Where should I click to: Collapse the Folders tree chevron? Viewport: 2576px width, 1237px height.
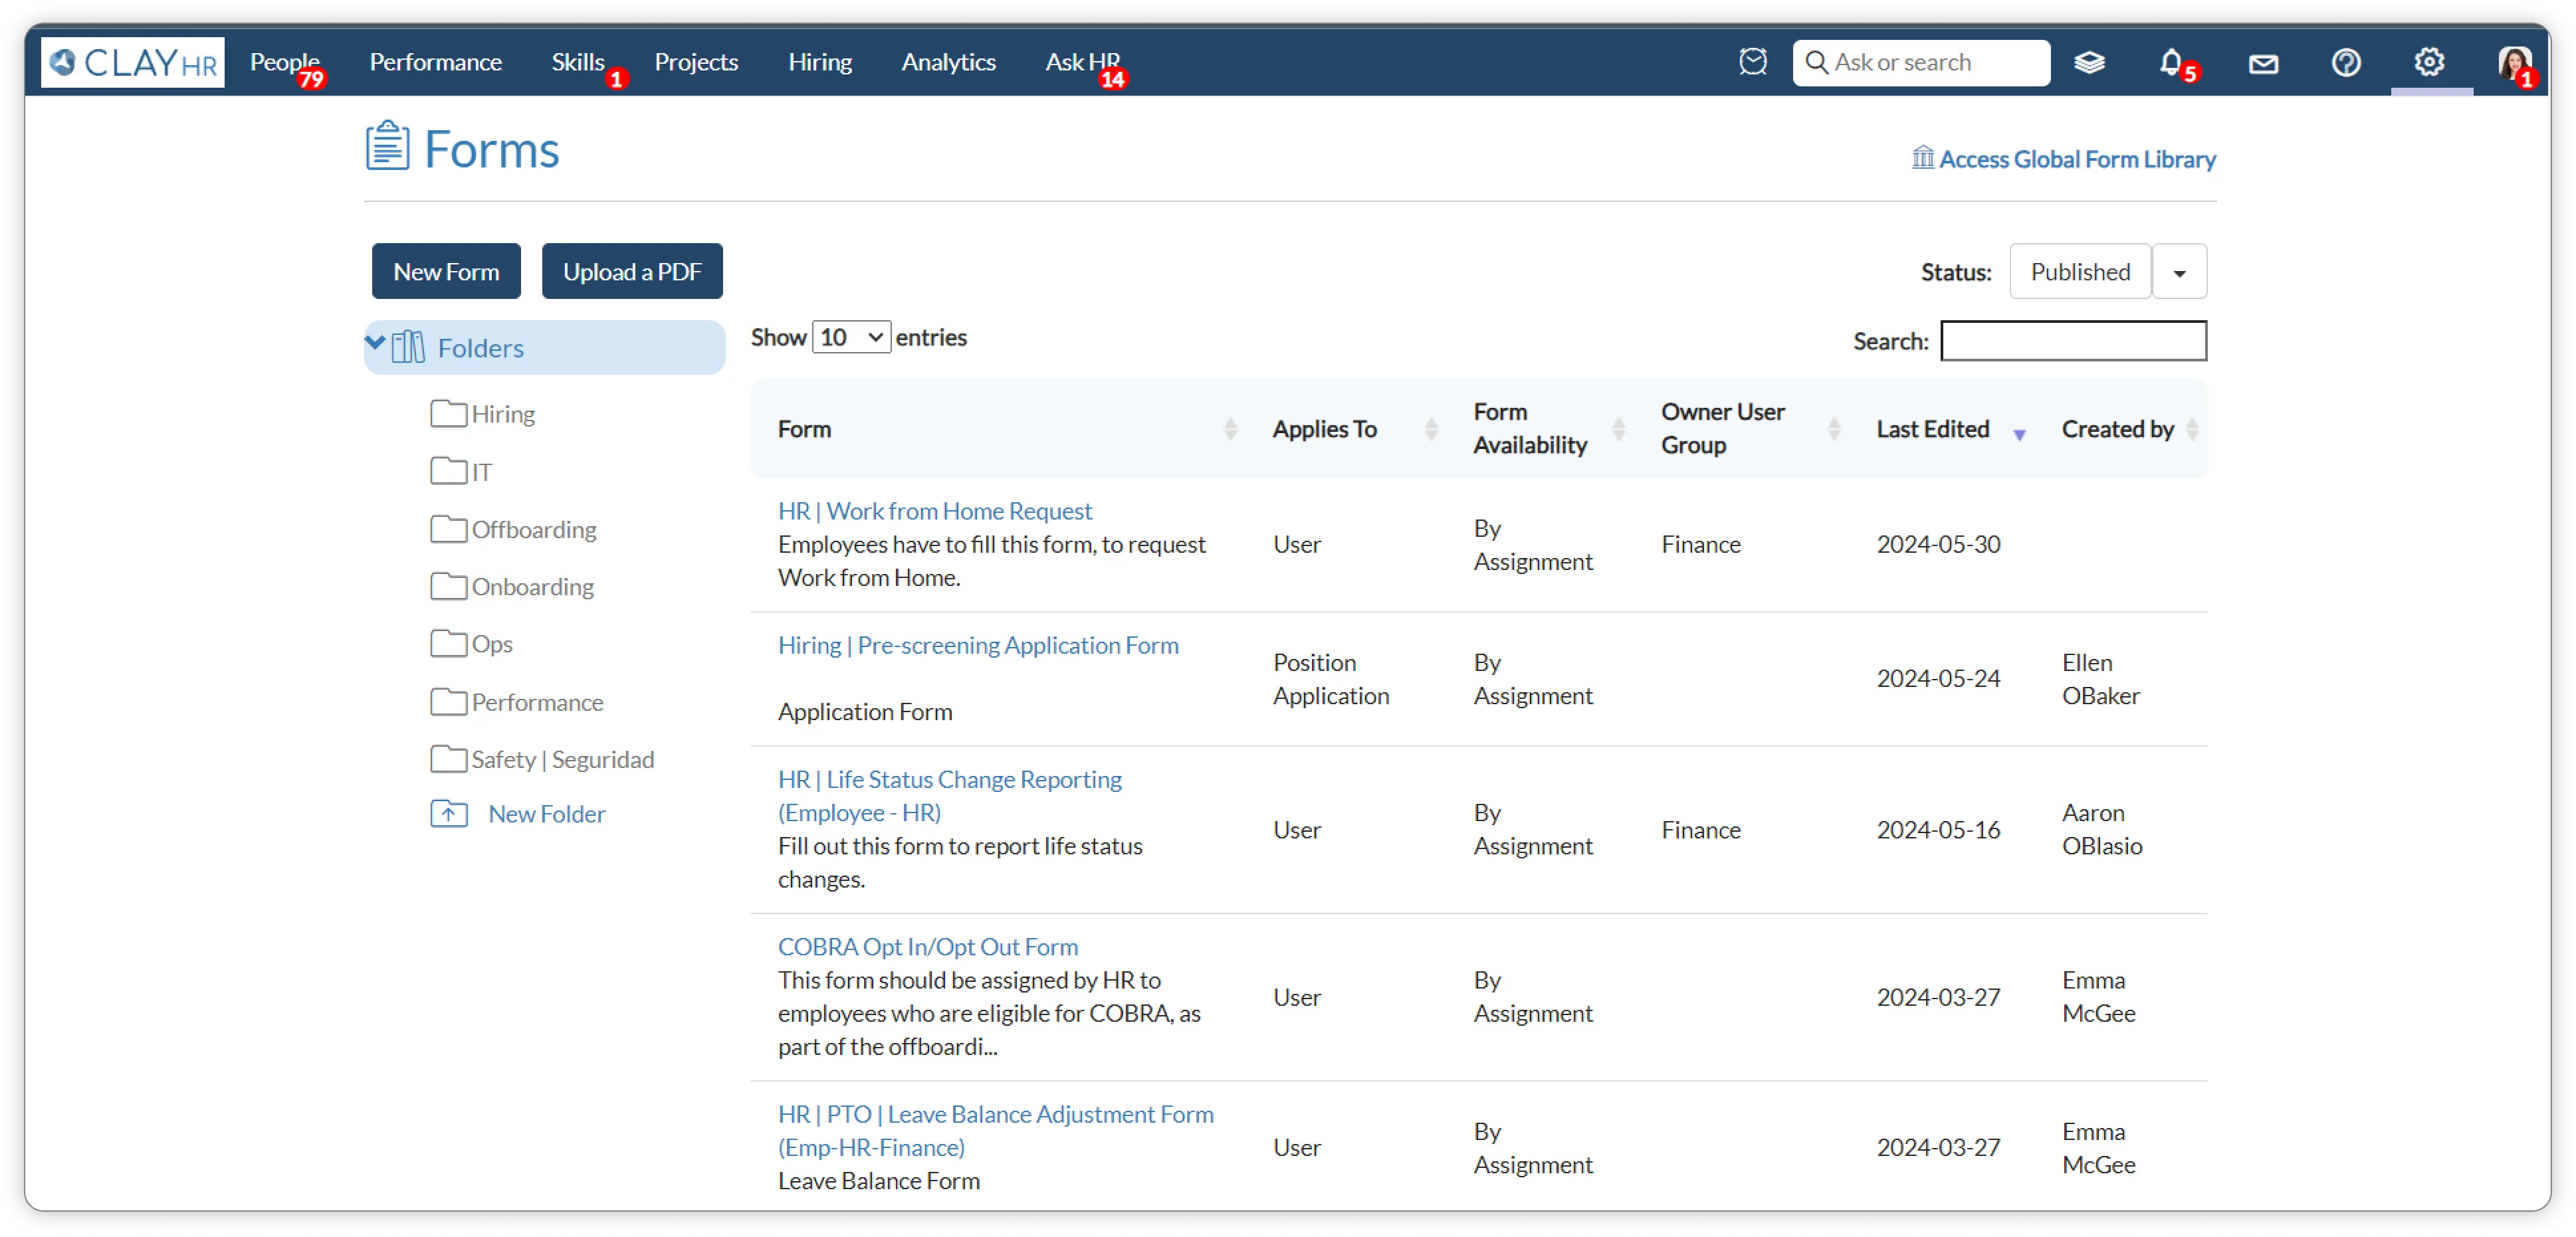376,343
